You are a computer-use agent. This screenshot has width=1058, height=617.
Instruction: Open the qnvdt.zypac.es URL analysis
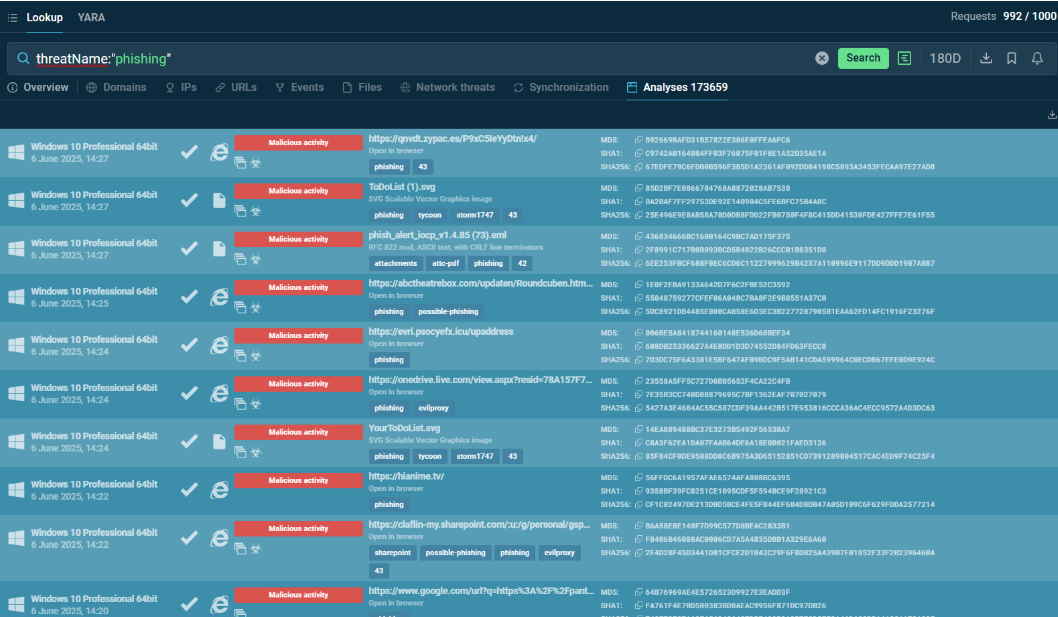[453, 138]
